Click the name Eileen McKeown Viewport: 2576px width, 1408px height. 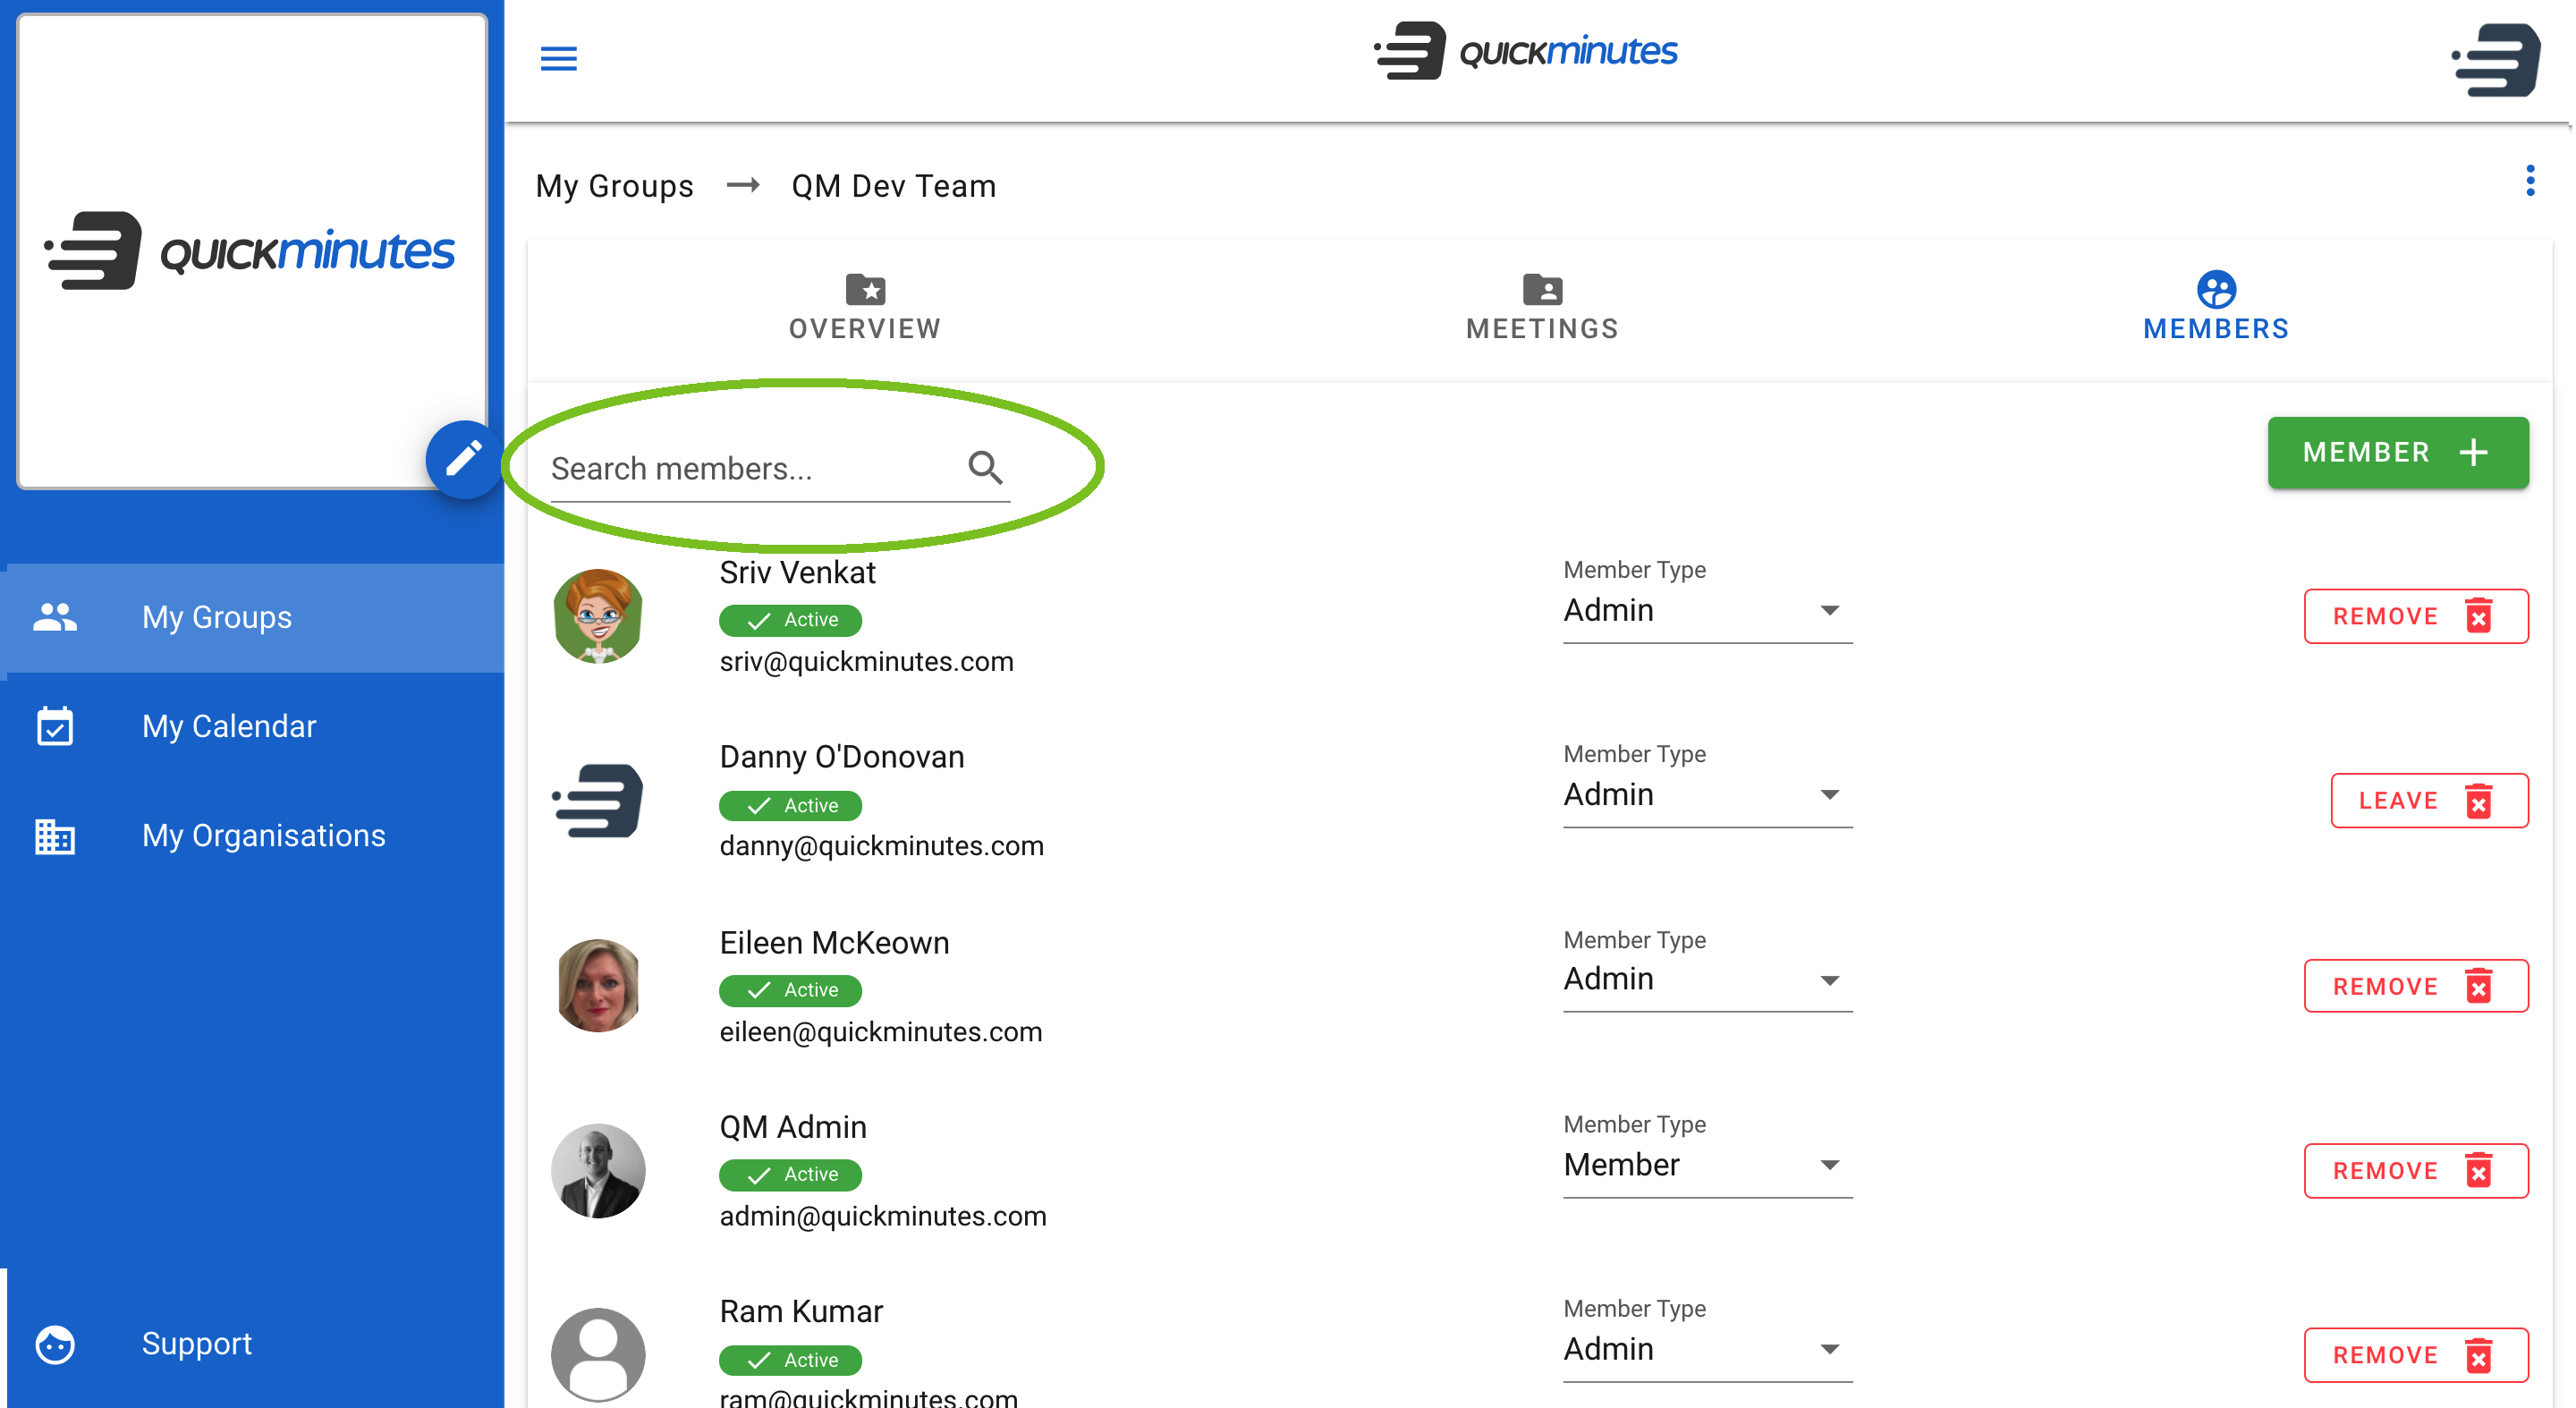(x=834, y=943)
